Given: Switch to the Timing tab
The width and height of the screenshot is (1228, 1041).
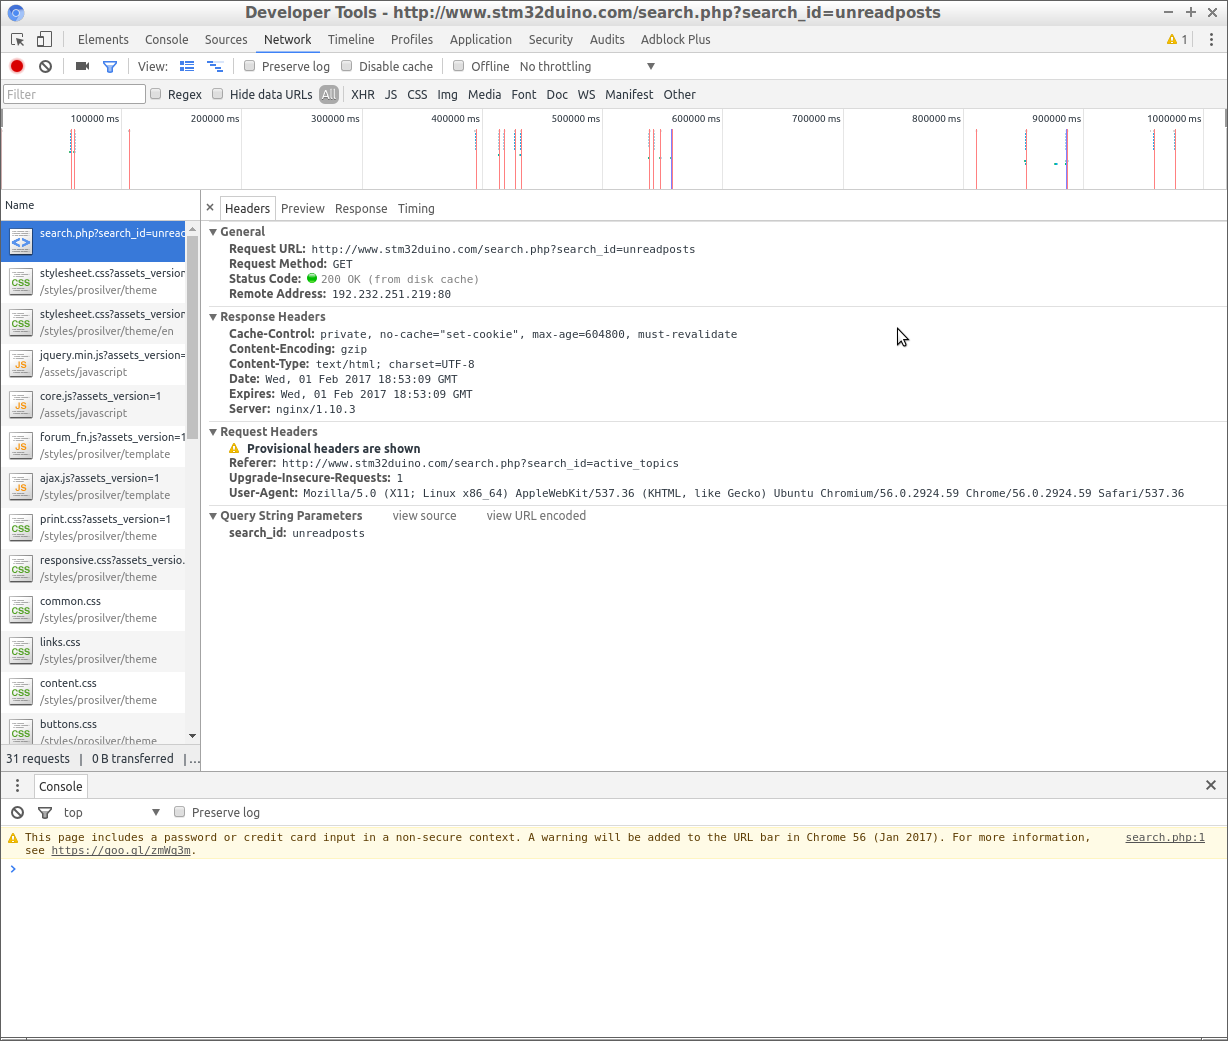Looking at the screenshot, I should (416, 208).
